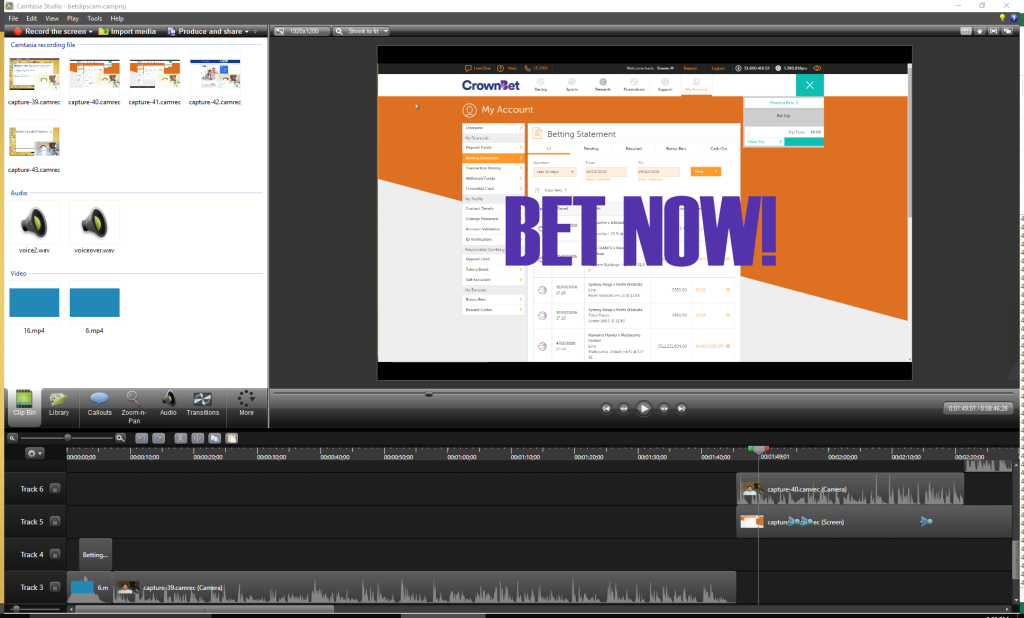This screenshot has width=1024, height=618.
Task: Expand the Record the screen dropdown arrow
Action: click(x=91, y=31)
